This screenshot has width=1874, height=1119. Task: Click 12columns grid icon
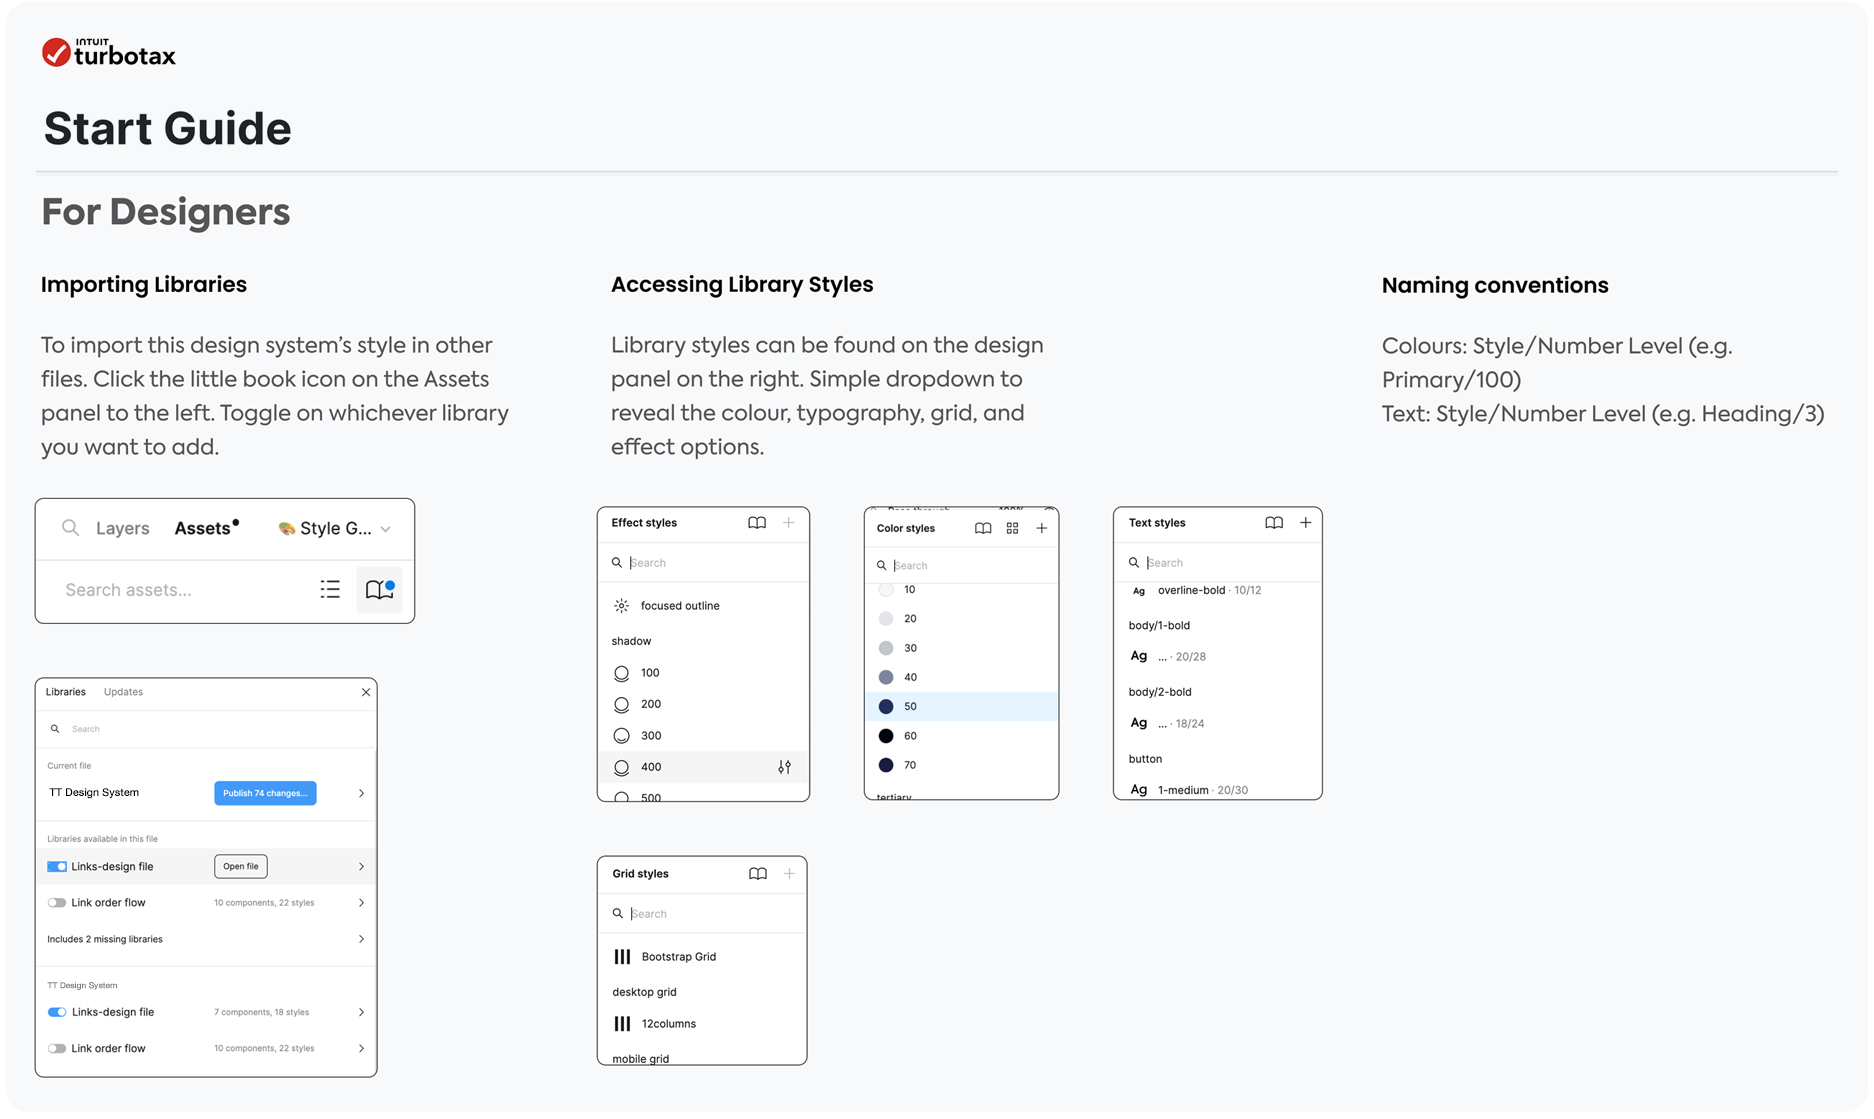(622, 1024)
